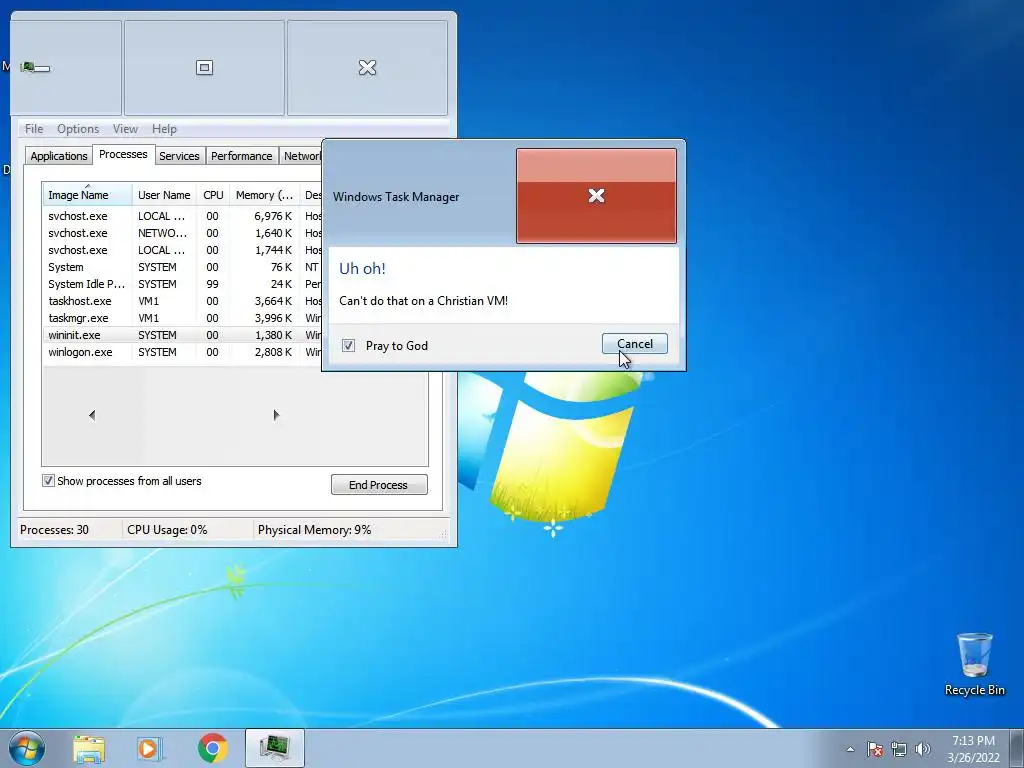Image resolution: width=1024 pixels, height=768 pixels.
Task: Open the View menu
Action: 125,129
